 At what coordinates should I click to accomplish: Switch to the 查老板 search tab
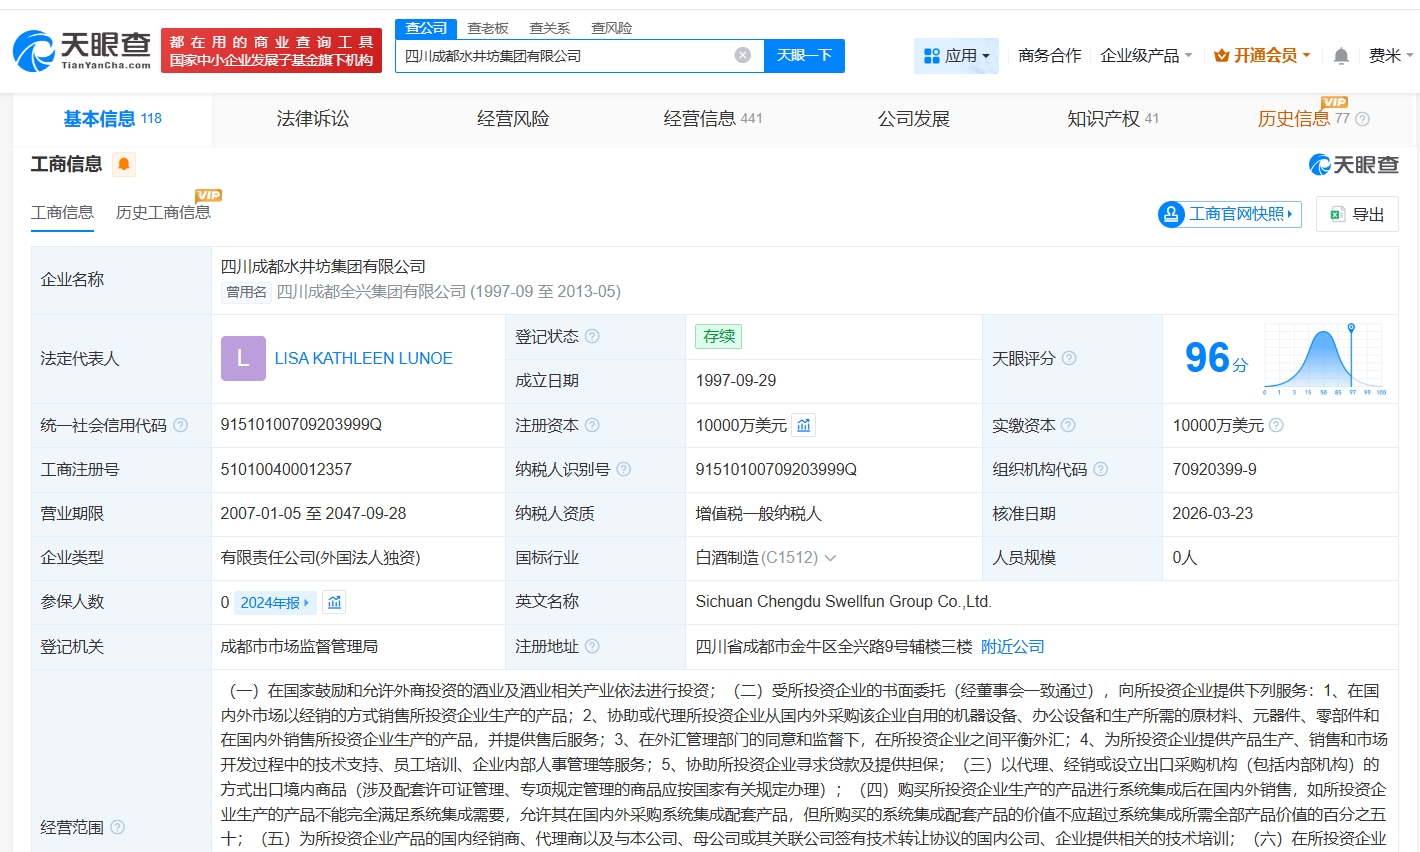coord(488,28)
